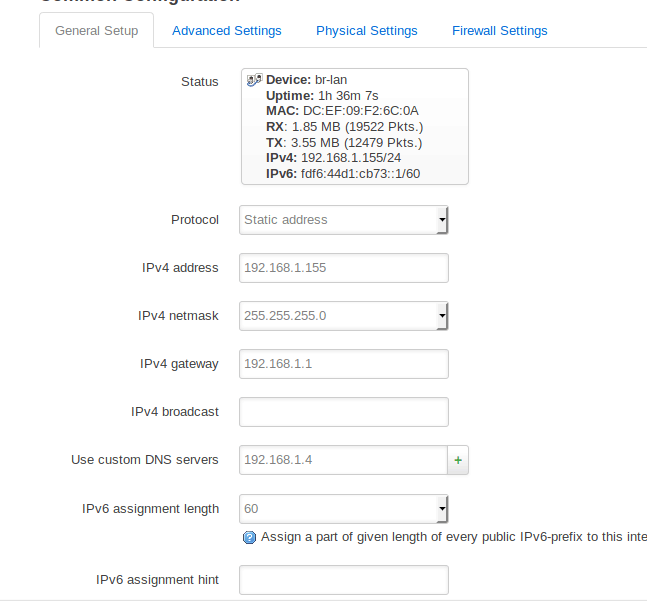The height and width of the screenshot is (601, 647).
Task: Click the empty IPv4 broadcast field
Action: (x=344, y=412)
